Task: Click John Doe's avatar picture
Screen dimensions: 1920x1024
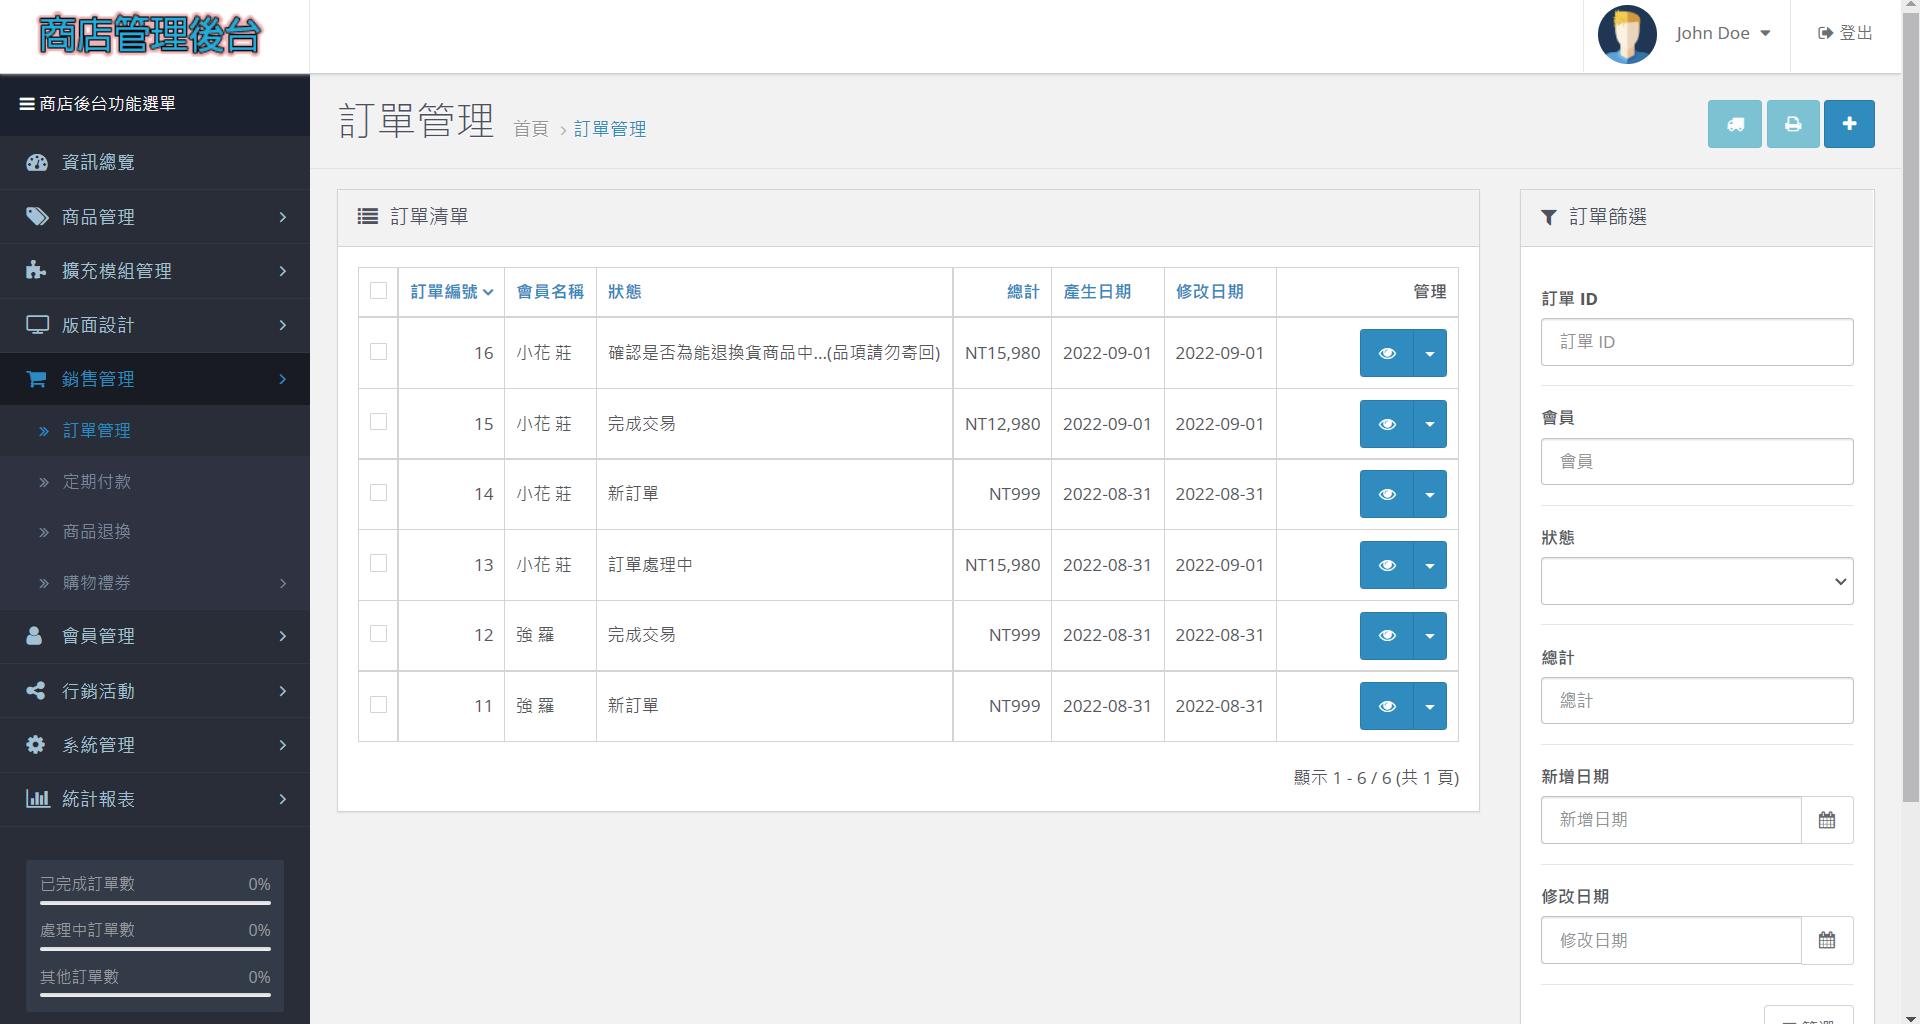Action: 1627,34
